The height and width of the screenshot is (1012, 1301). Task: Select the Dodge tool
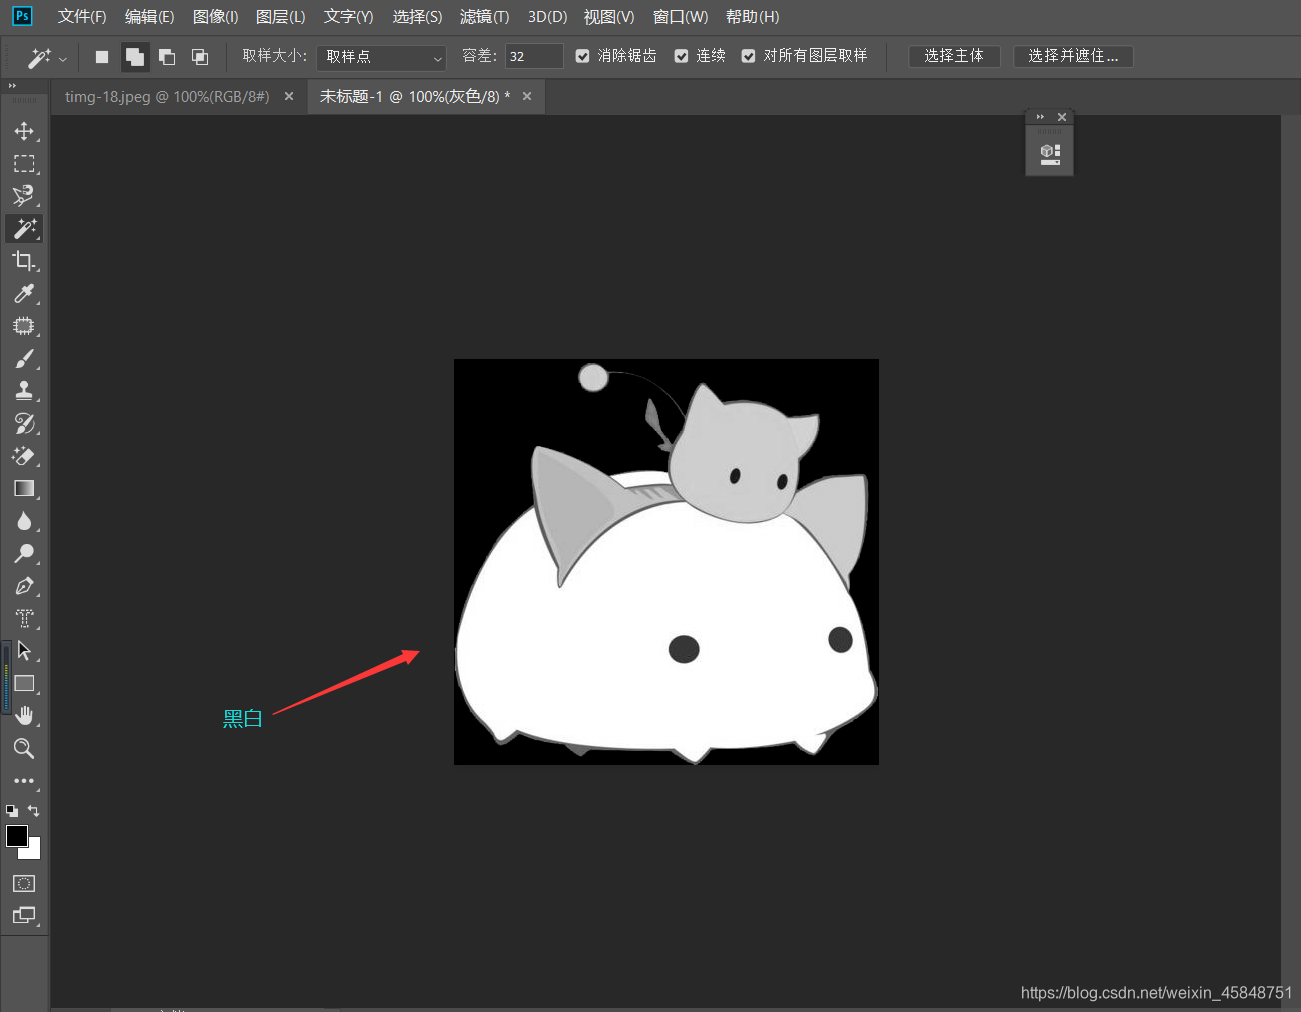point(24,553)
